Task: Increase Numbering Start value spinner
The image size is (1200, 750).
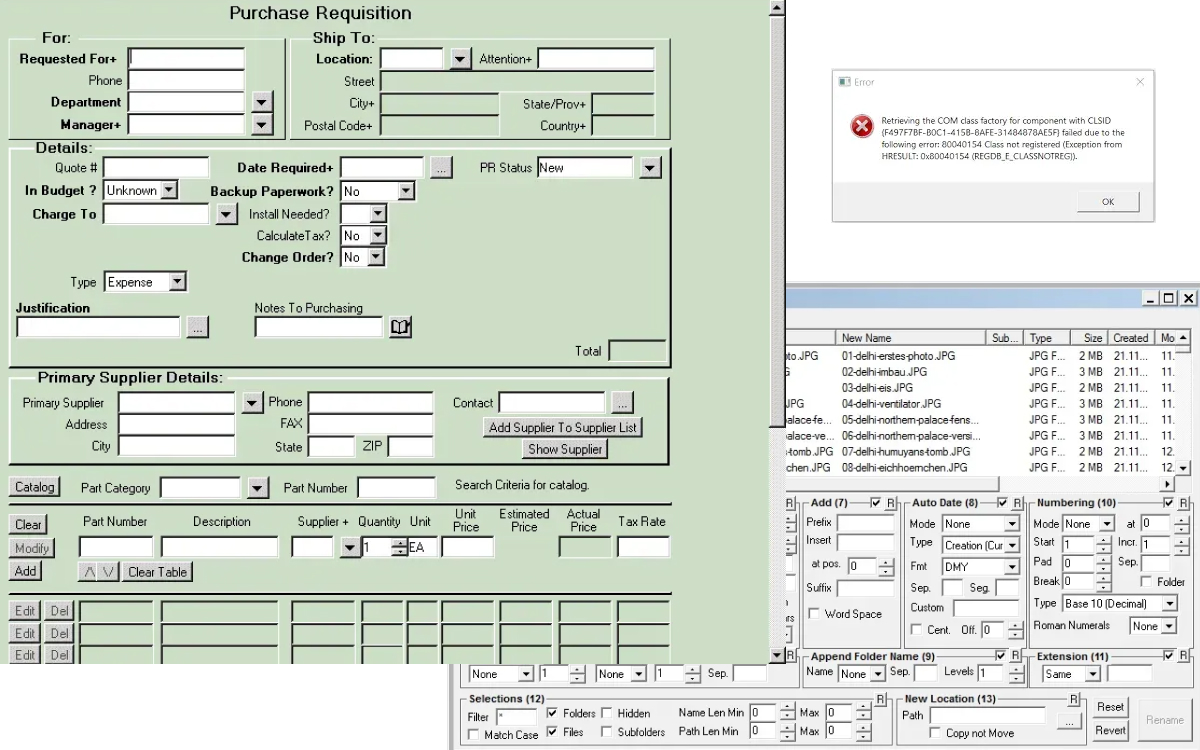Action: 1104,540
